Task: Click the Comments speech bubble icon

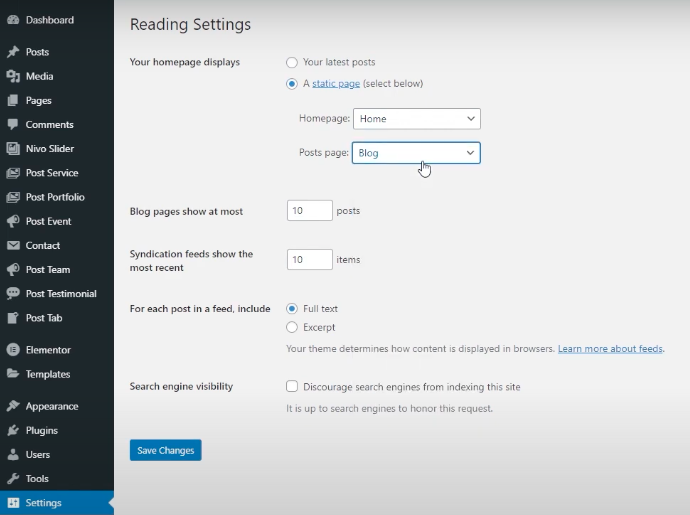Action: (13, 125)
